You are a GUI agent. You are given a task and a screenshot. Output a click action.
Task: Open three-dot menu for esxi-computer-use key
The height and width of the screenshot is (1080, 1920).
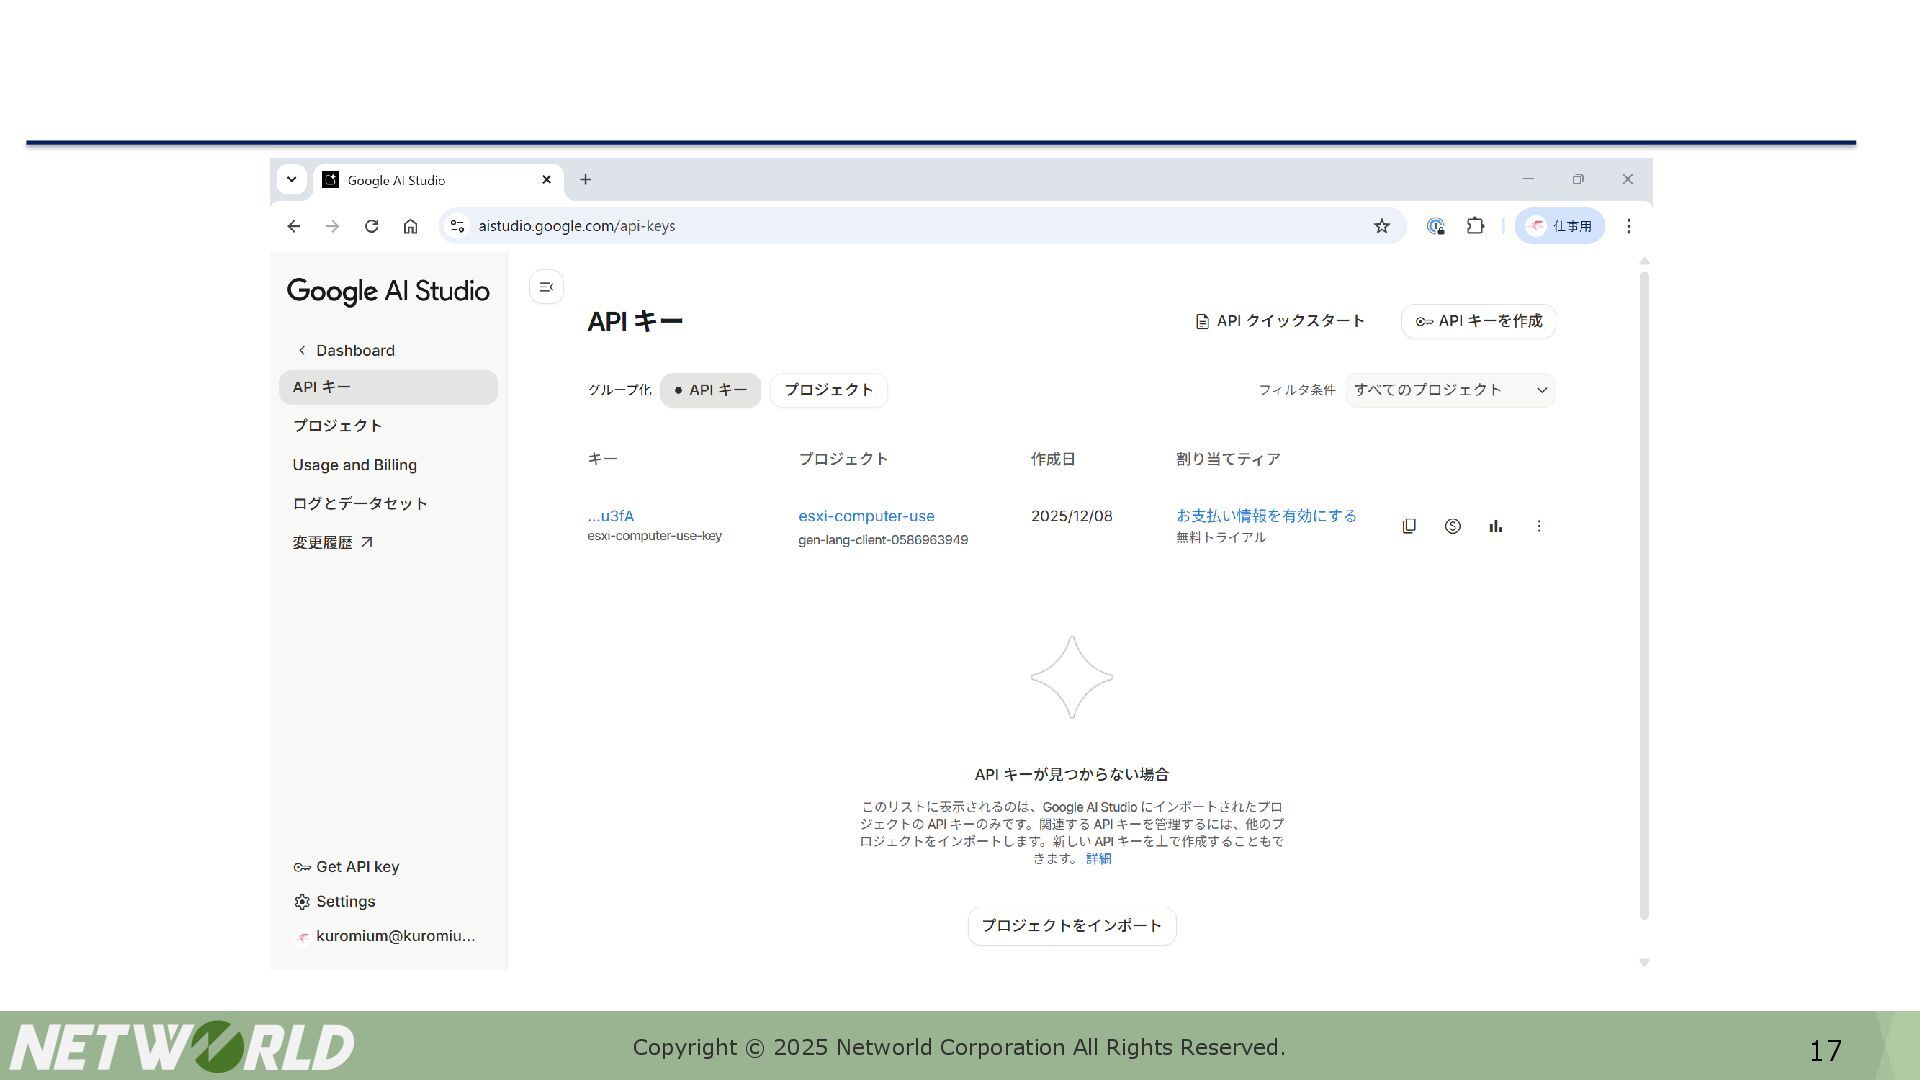point(1538,526)
